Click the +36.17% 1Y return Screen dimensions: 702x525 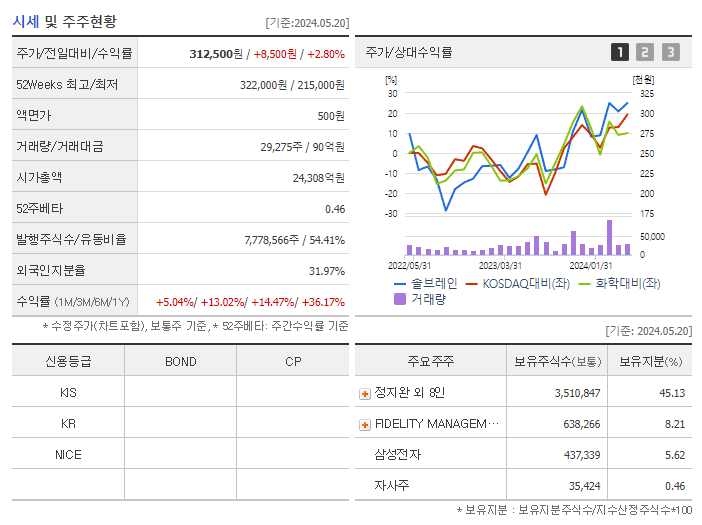pos(323,302)
